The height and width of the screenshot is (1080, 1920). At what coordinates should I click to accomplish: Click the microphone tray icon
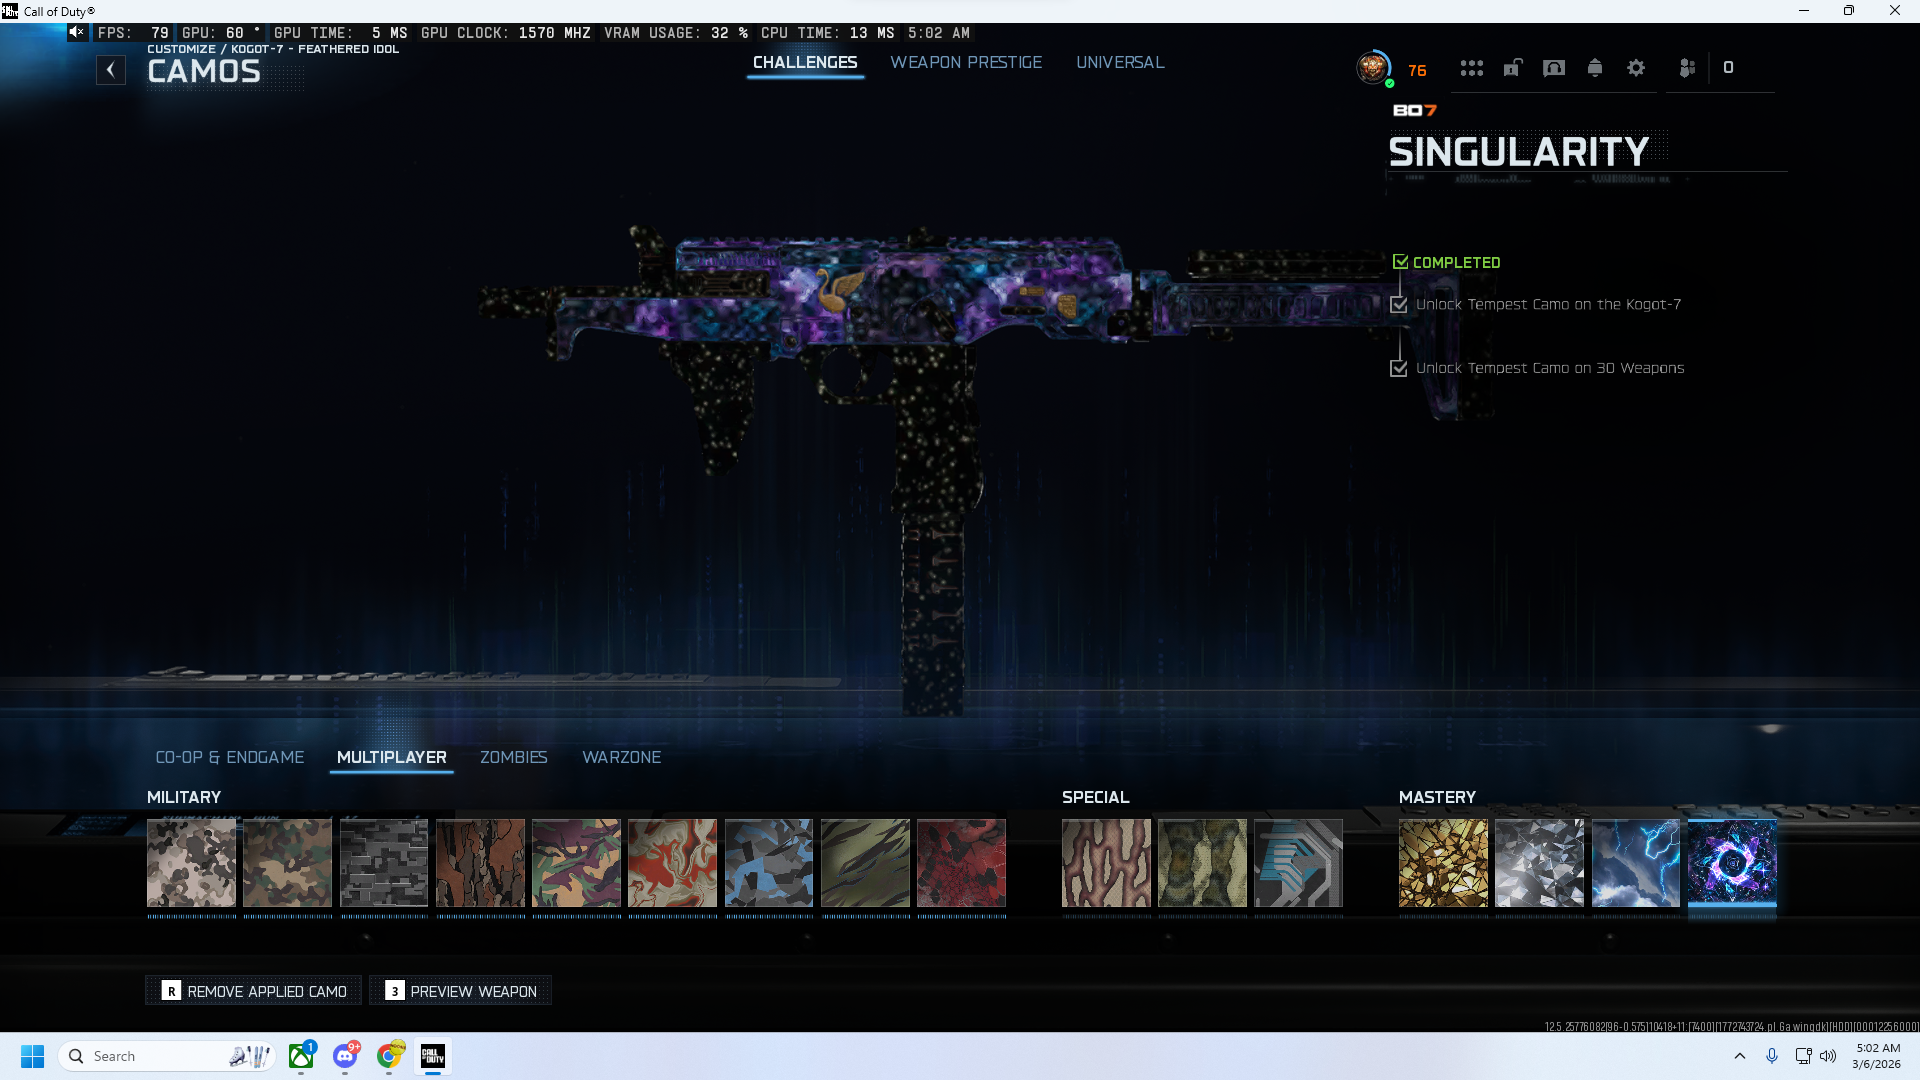pyautogui.click(x=1772, y=1056)
